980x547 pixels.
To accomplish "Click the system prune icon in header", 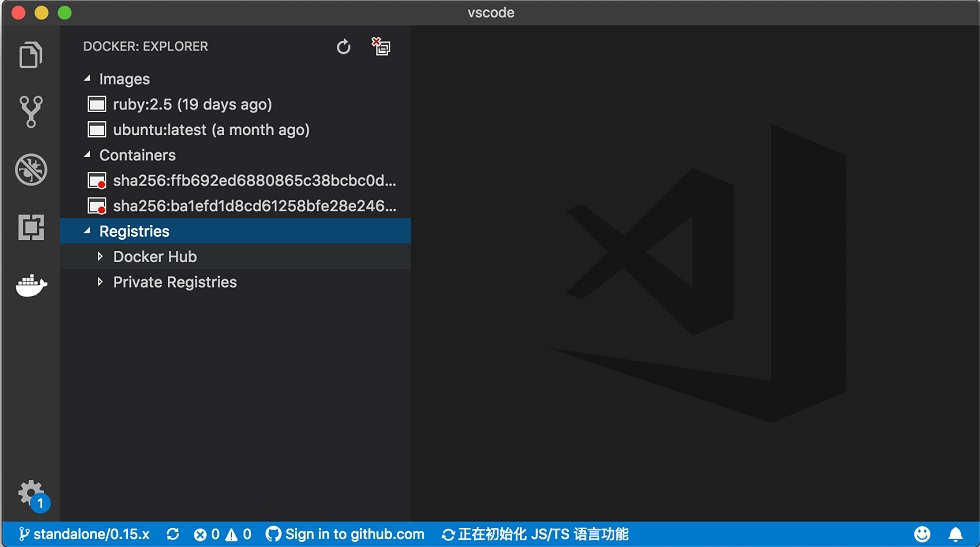I will click(381, 46).
